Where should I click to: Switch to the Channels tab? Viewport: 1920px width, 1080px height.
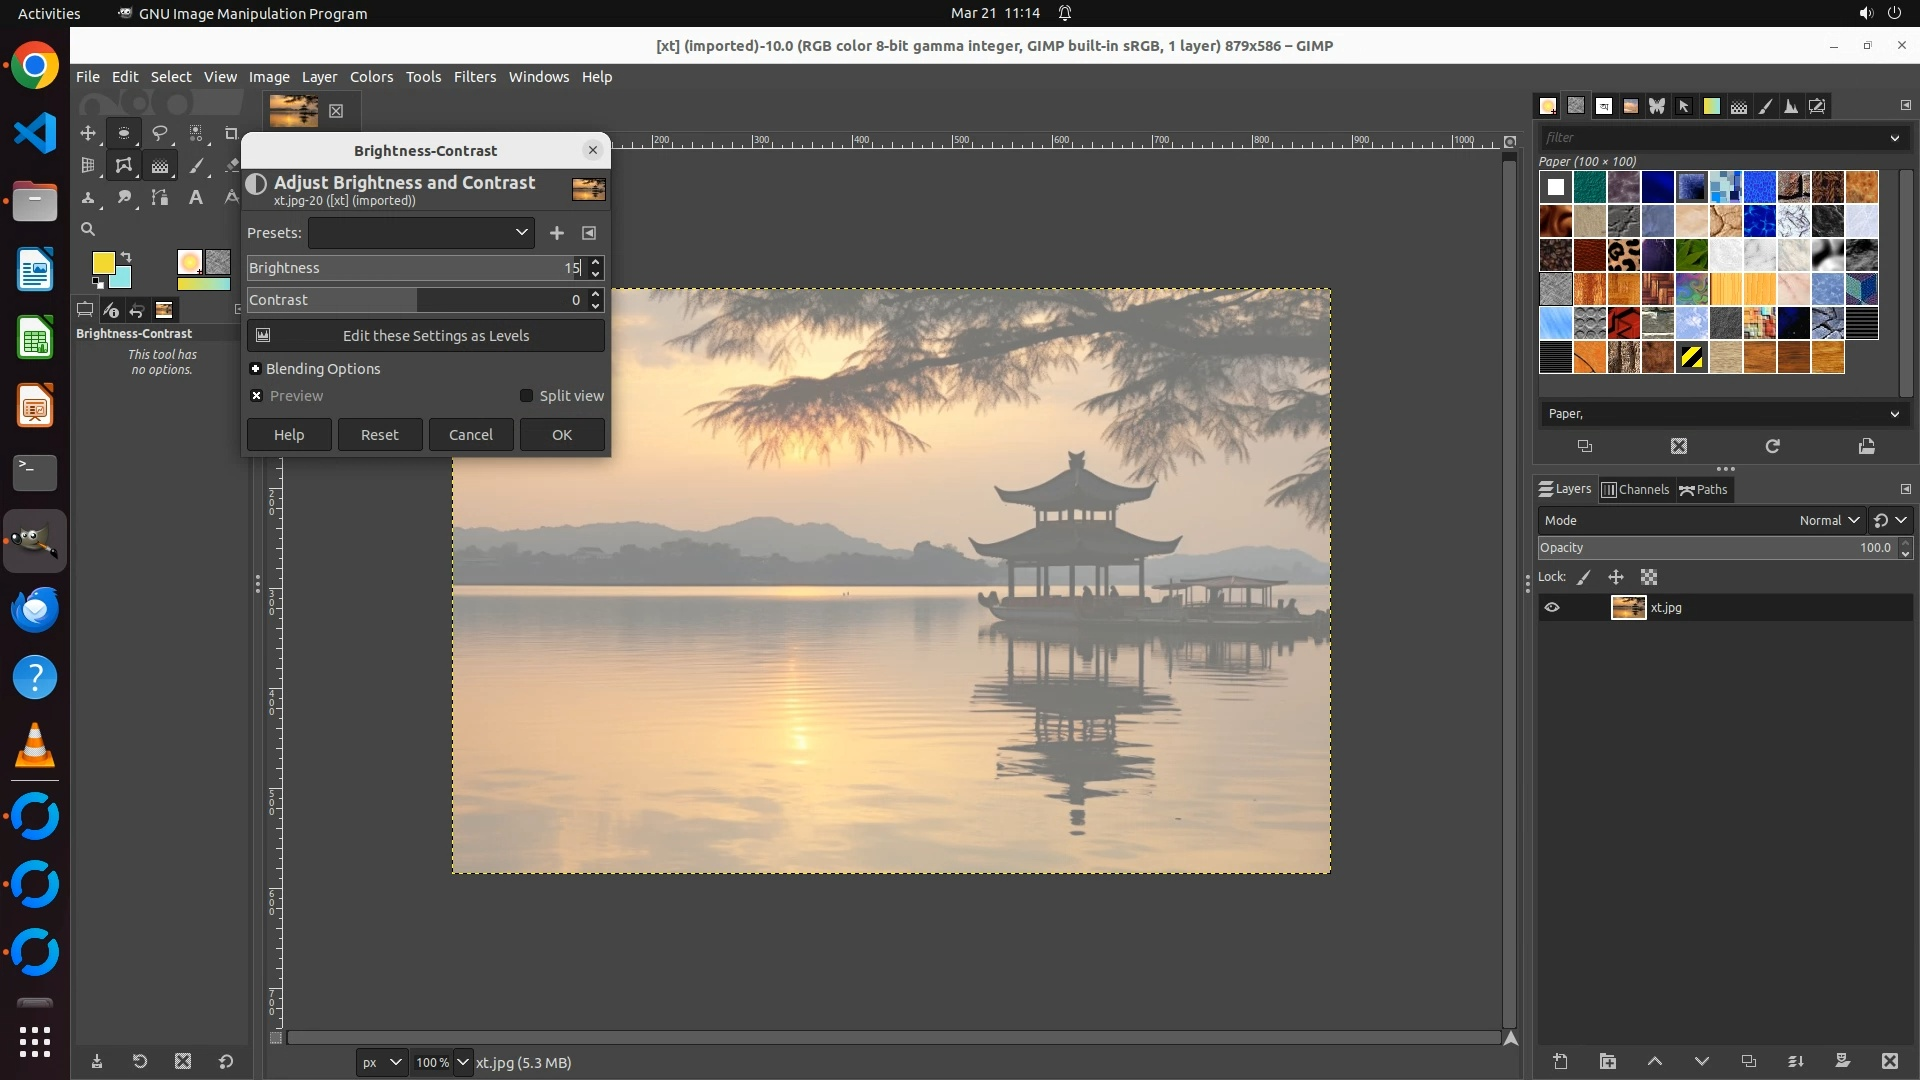(1635, 489)
